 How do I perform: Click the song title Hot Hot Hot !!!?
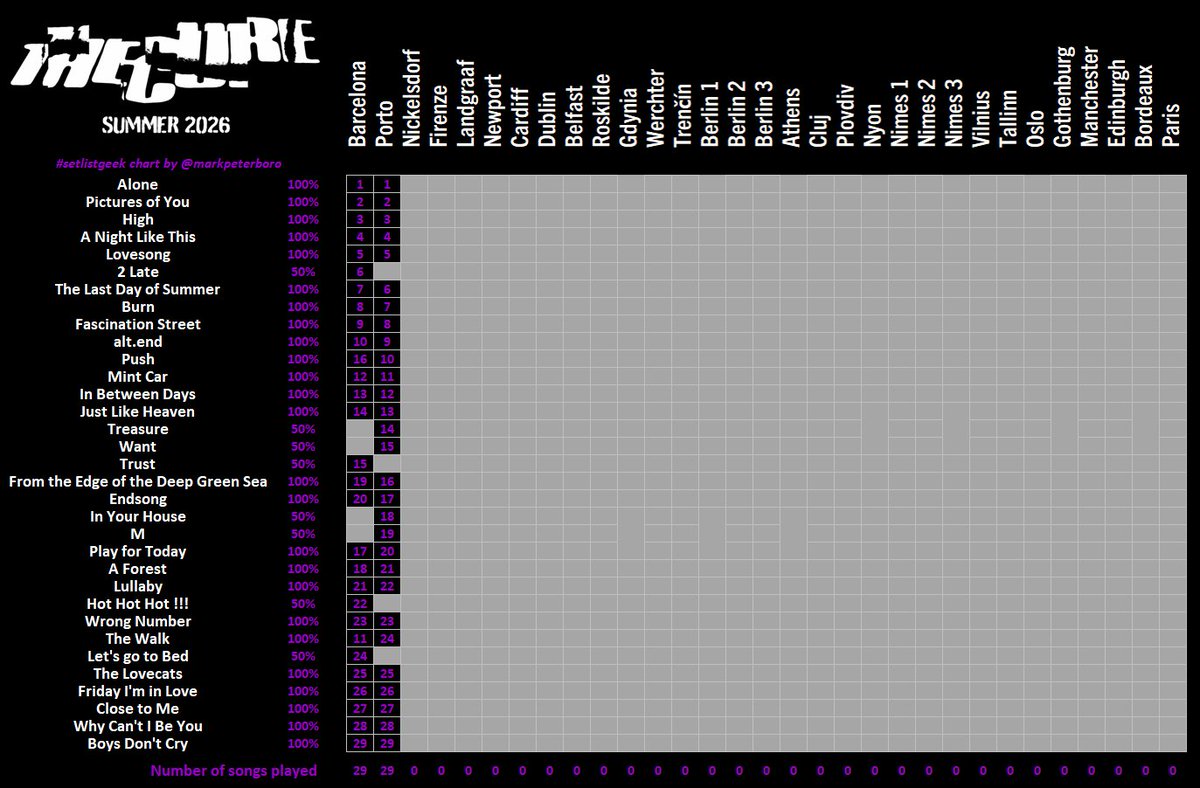pos(138,604)
